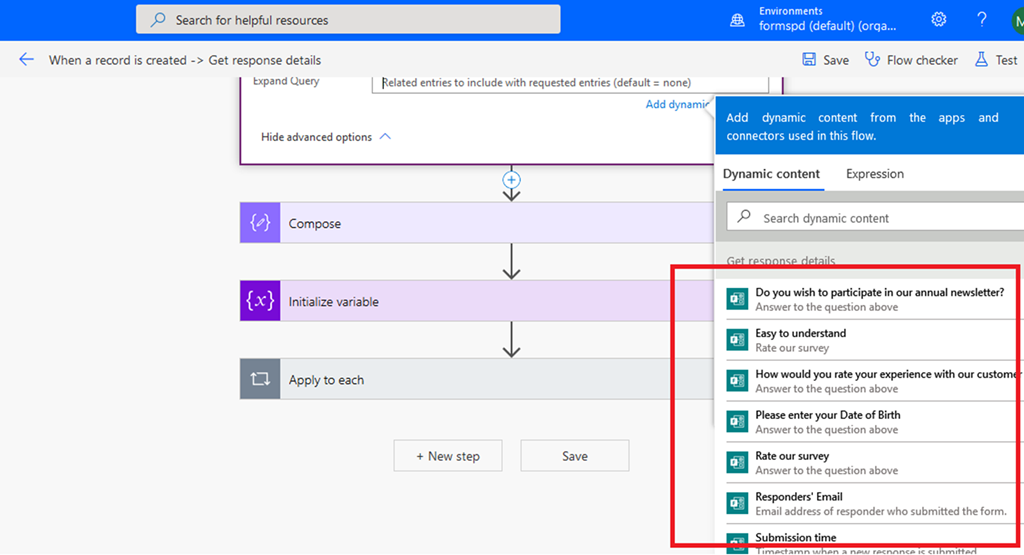Image resolution: width=1024 pixels, height=555 pixels.
Task: Click the back arrow next to flow title
Action: tap(26, 60)
